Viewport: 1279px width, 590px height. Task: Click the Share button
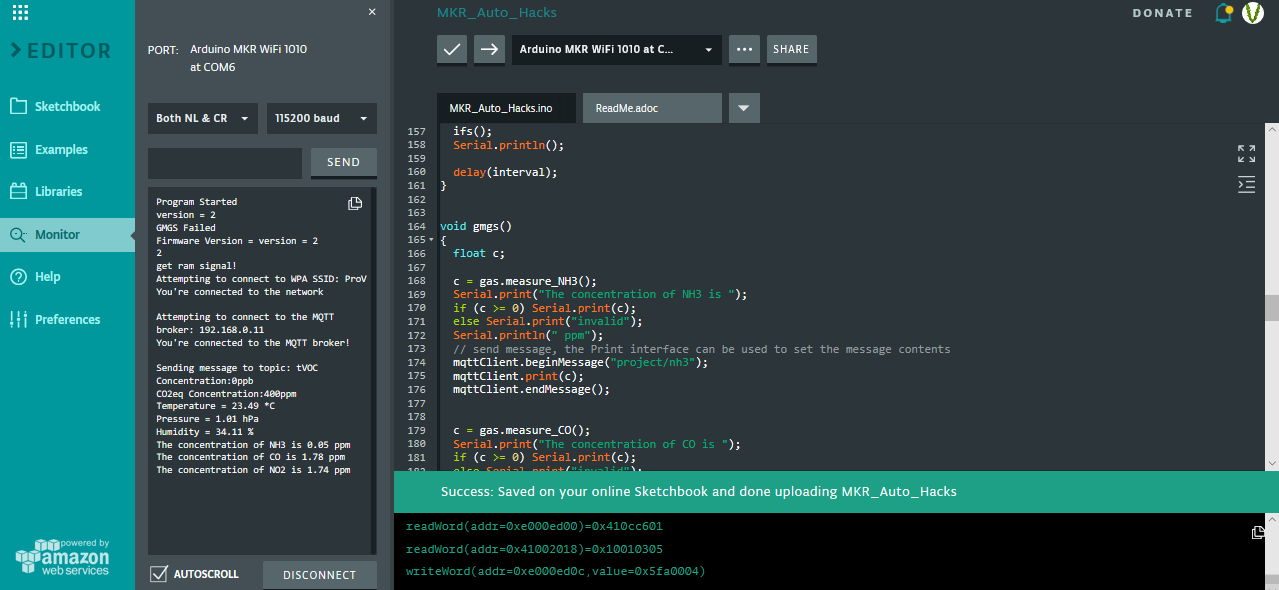791,49
